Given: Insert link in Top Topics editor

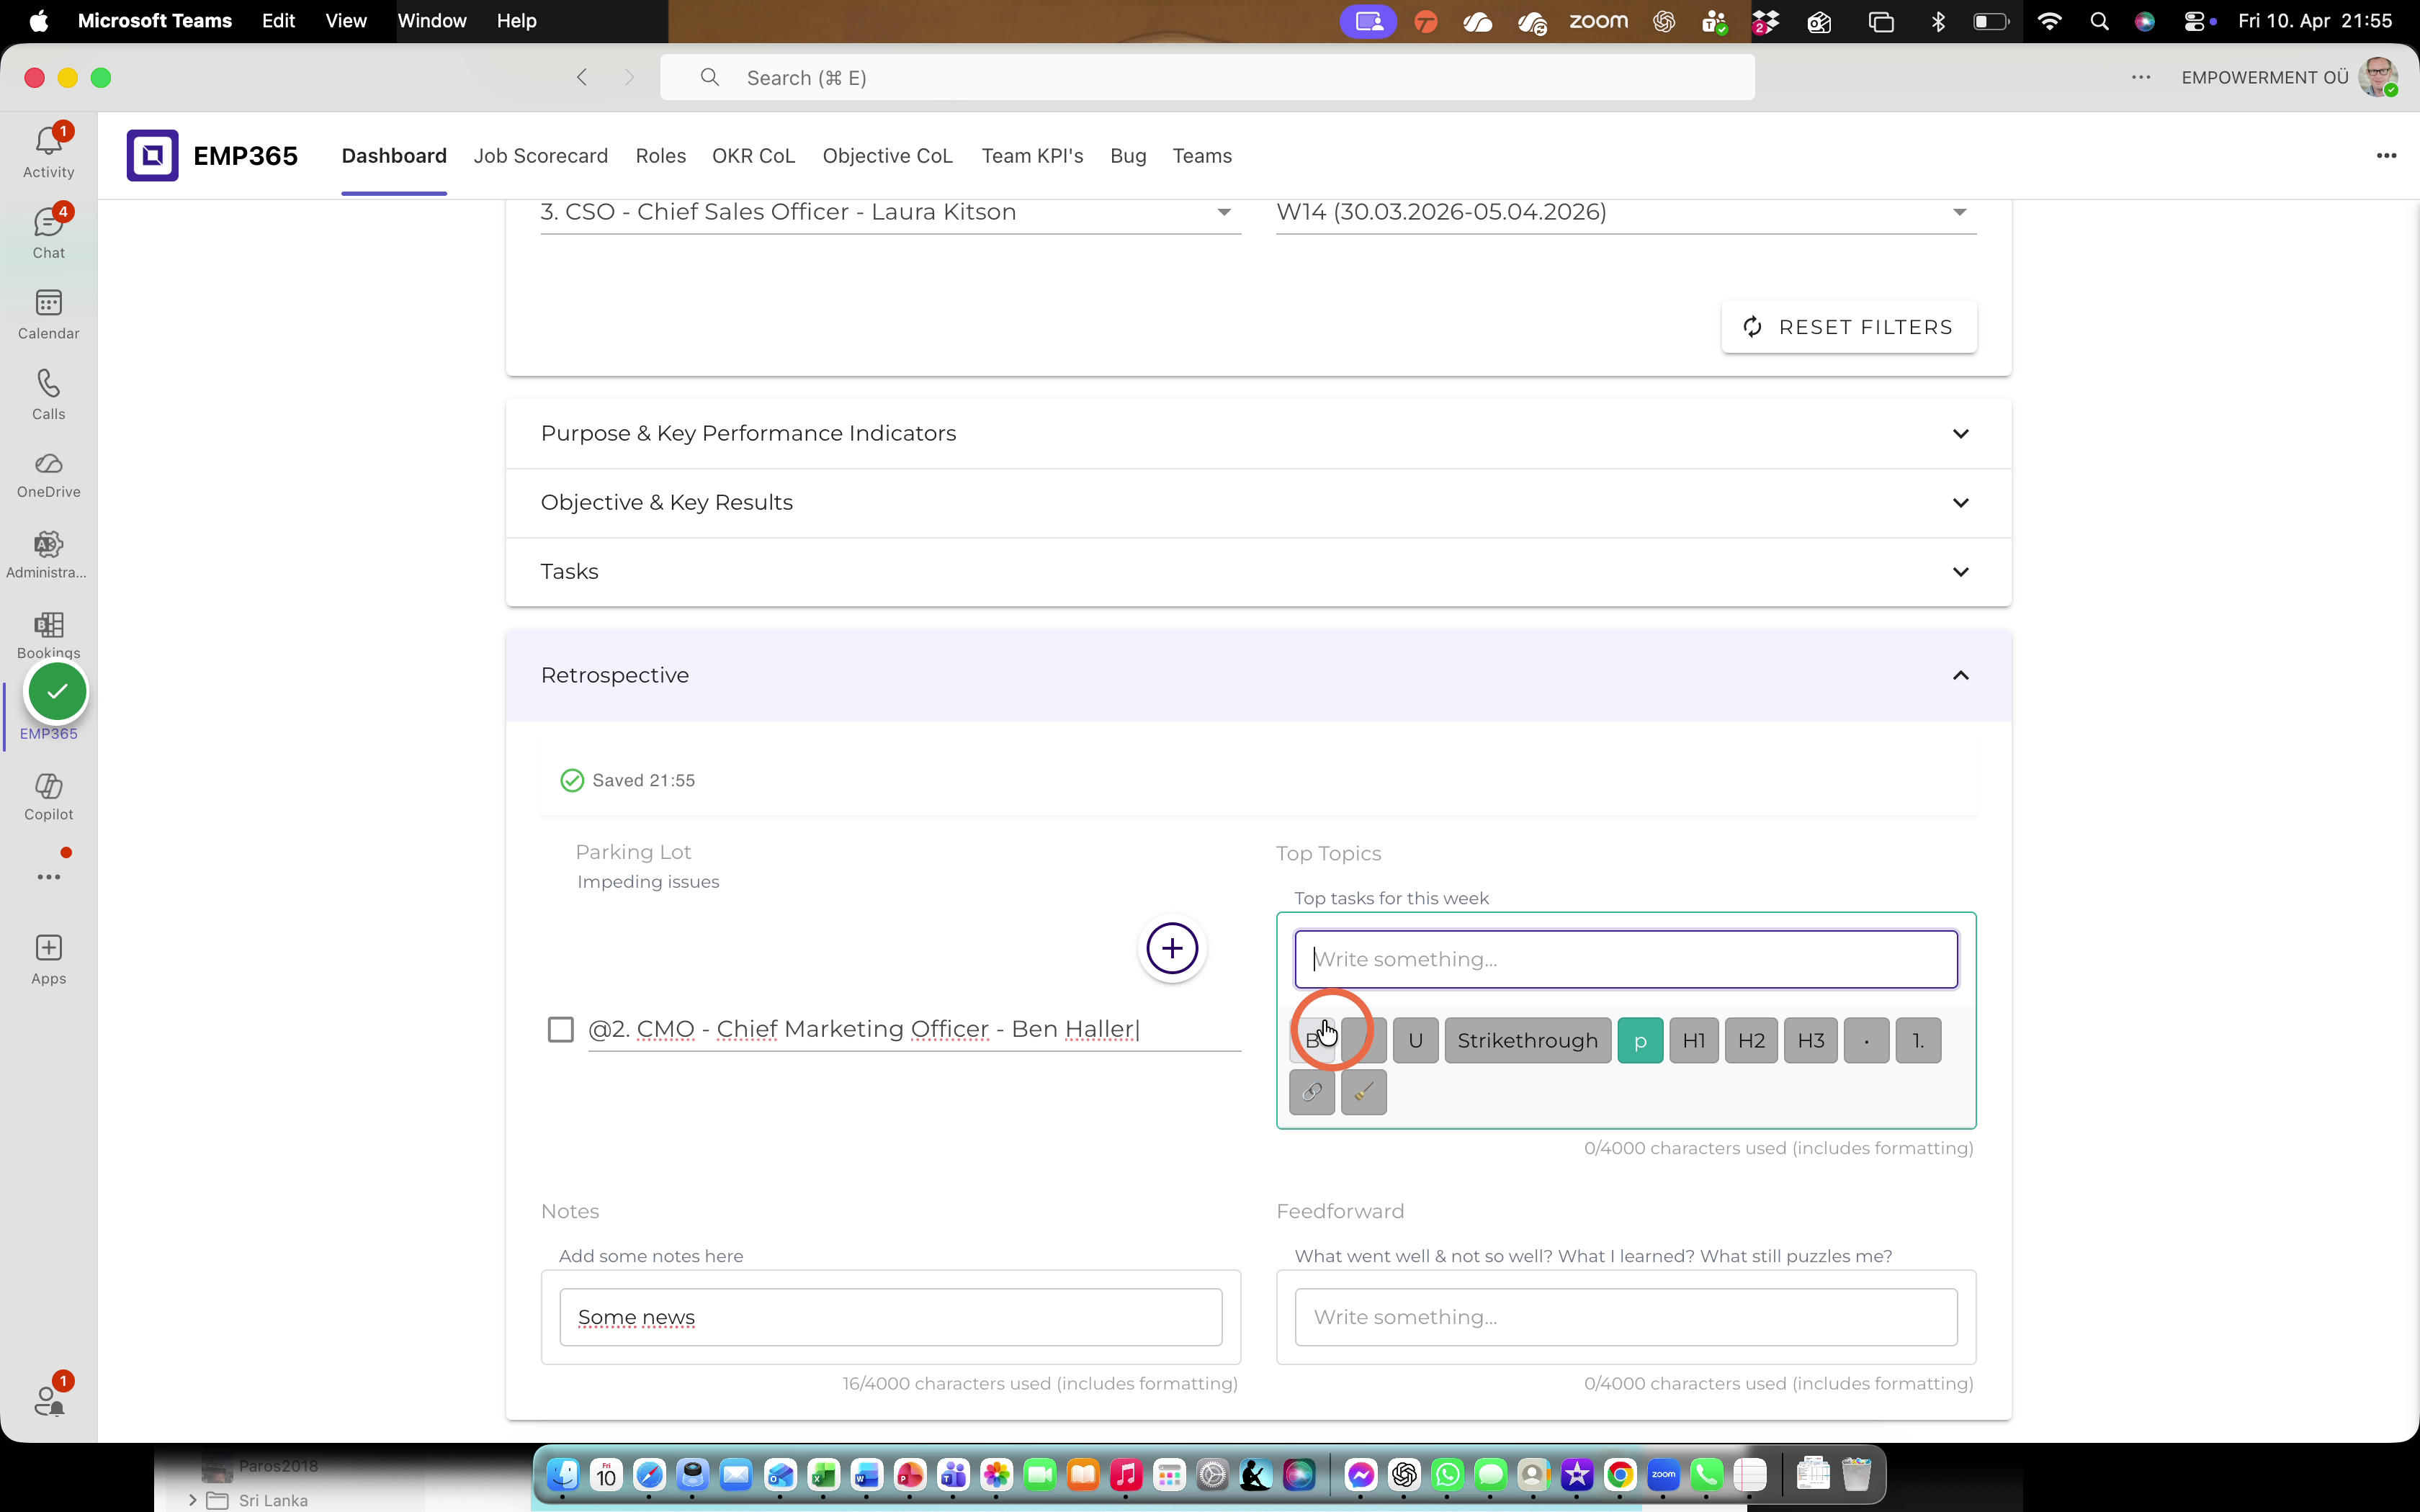Looking at the screenshot, I should [x=1311, y=1092].
